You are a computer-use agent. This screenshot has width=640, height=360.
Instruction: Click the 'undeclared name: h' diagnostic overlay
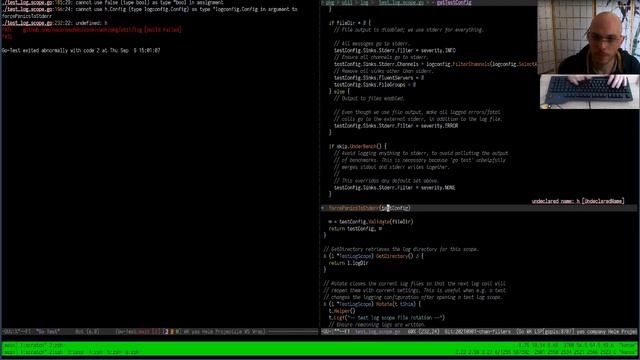578,201
